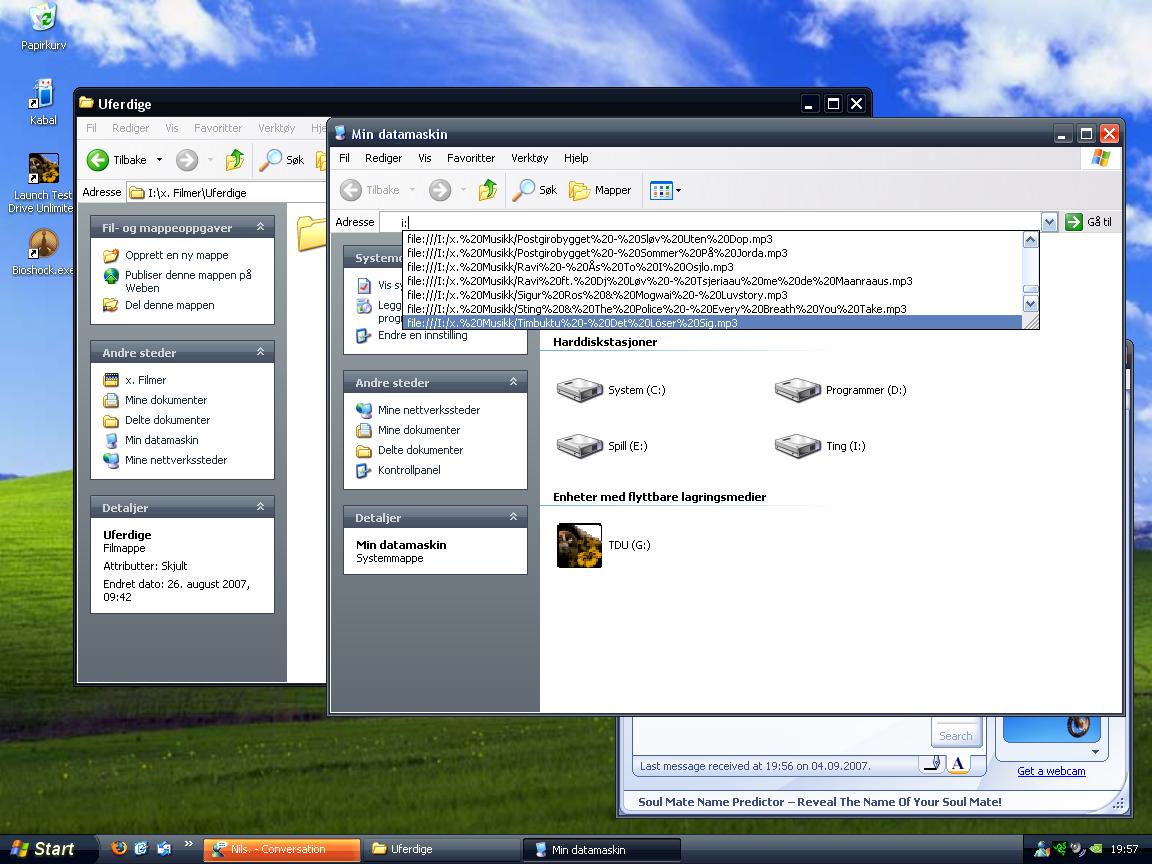Collapse Andre steder panel in Min datamaskin
The image size is (1152, 864).
513,382
